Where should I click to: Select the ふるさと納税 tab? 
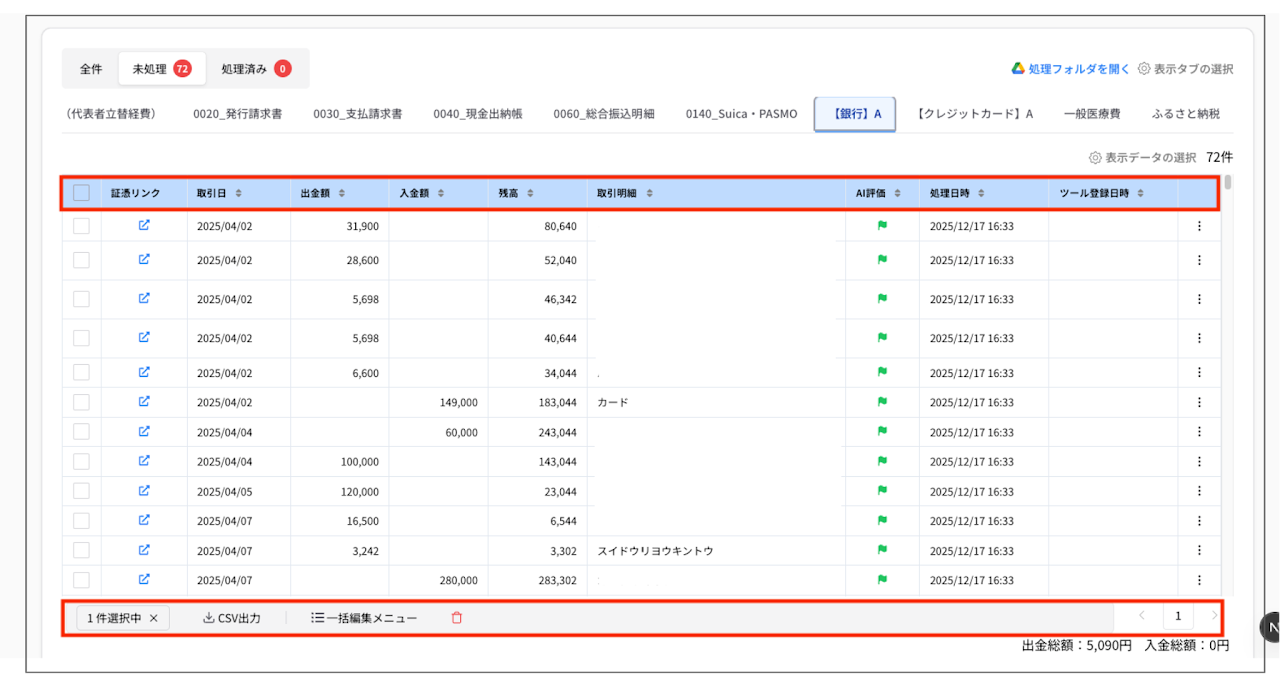tap(1186, 114)
